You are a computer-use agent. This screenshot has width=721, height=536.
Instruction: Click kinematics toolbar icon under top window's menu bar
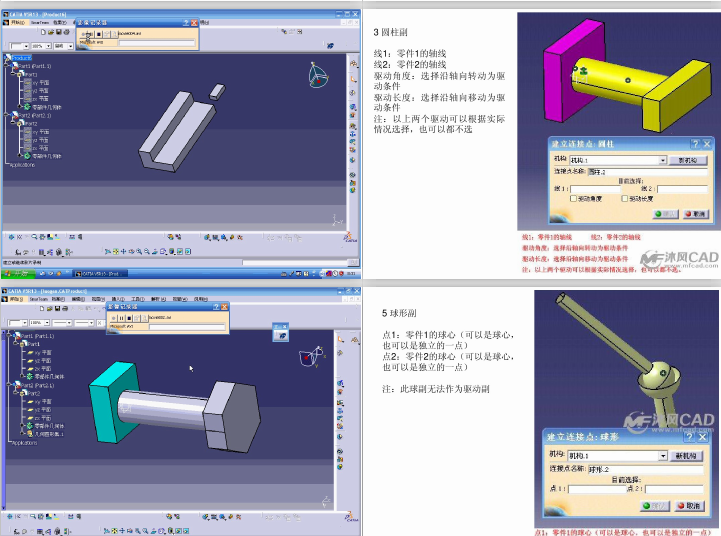[x=330, y=46]
